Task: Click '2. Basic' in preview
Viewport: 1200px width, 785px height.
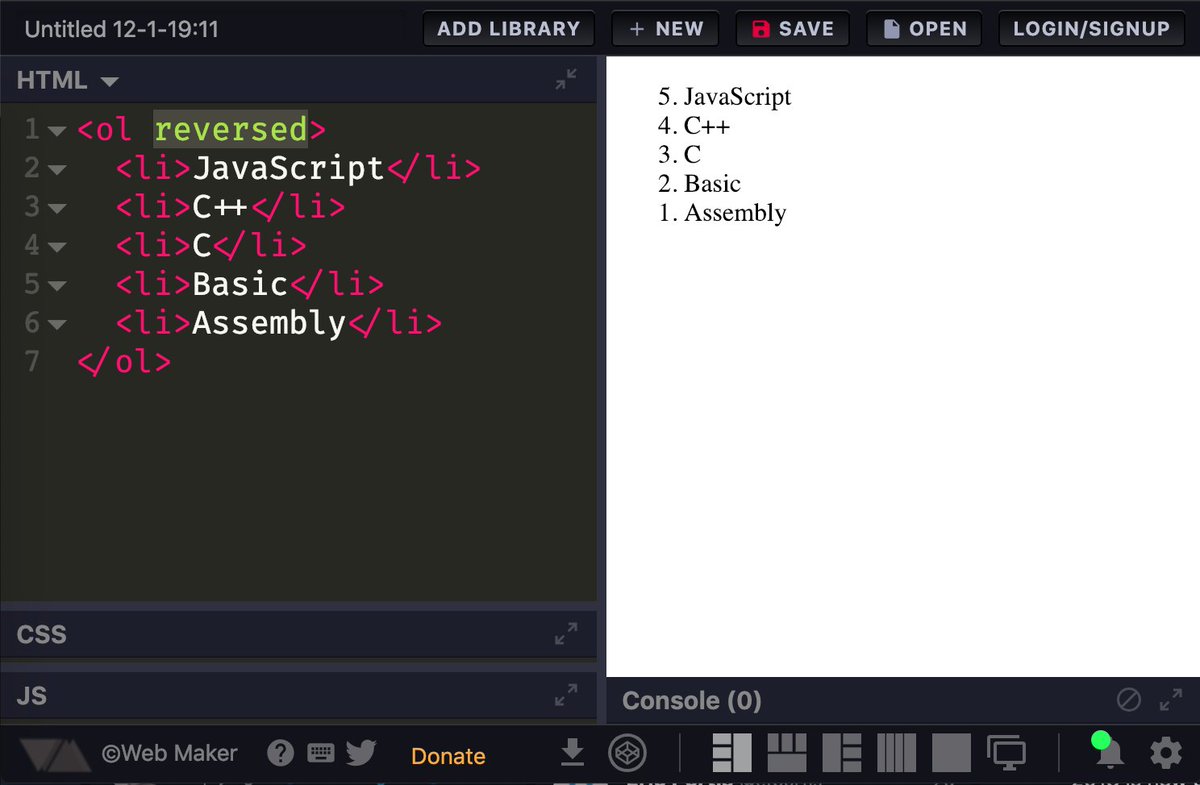Action: coord(700,184)
